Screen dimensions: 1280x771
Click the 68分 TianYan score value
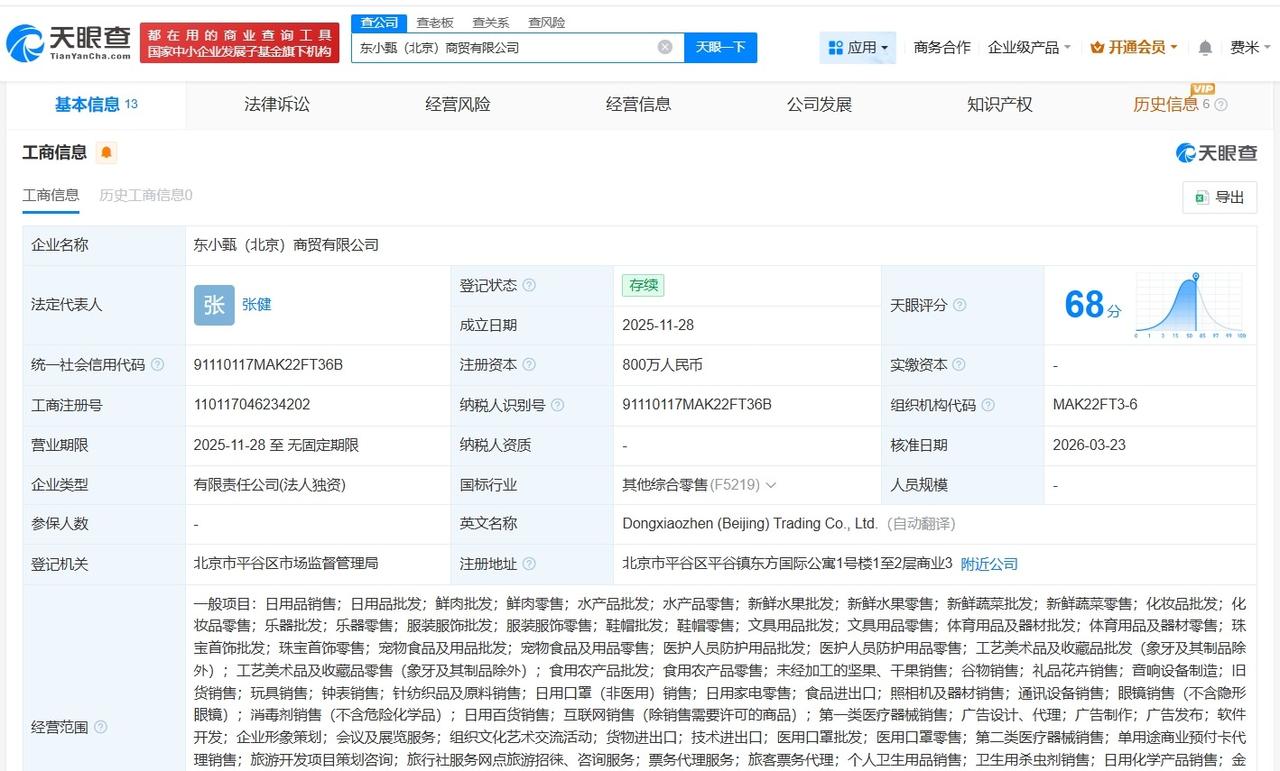[1093, 305]
